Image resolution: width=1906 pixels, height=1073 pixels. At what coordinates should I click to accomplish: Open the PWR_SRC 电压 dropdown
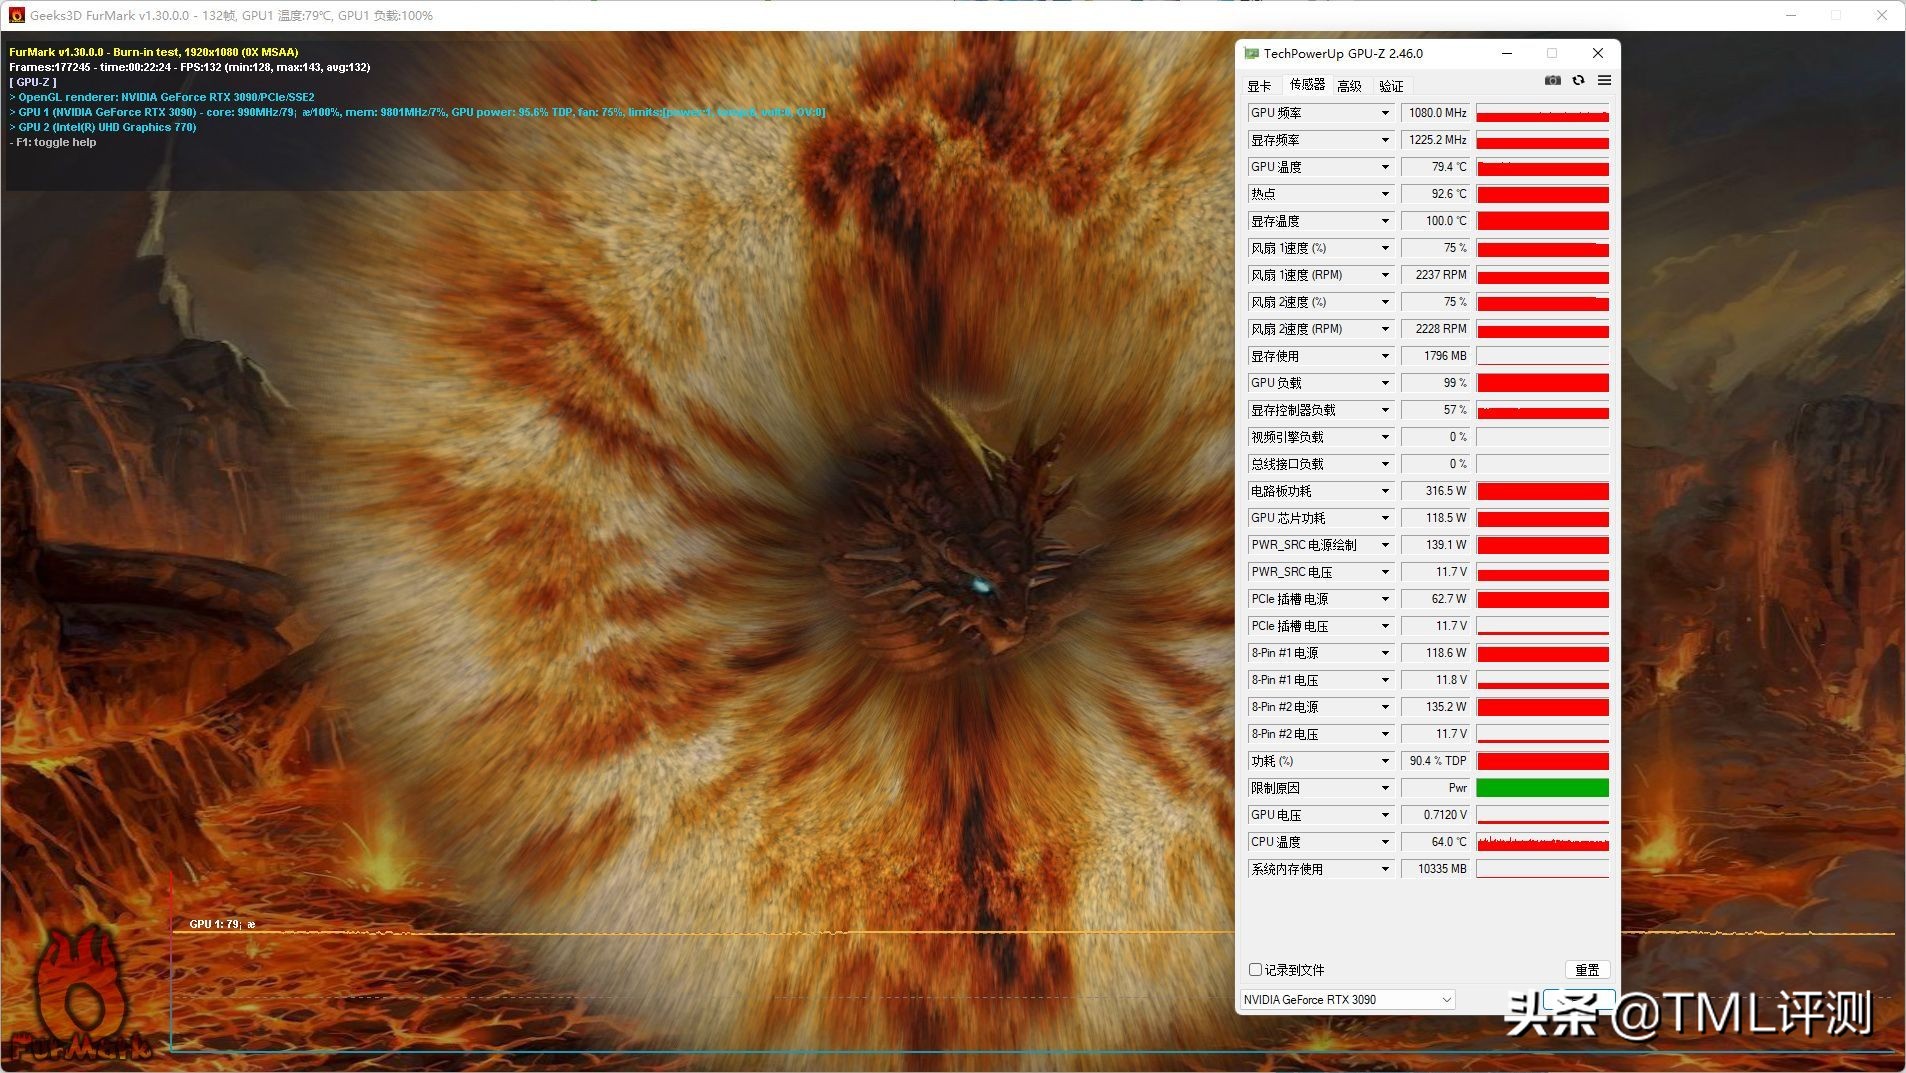pyautogui.click(x=1385, y=572)
